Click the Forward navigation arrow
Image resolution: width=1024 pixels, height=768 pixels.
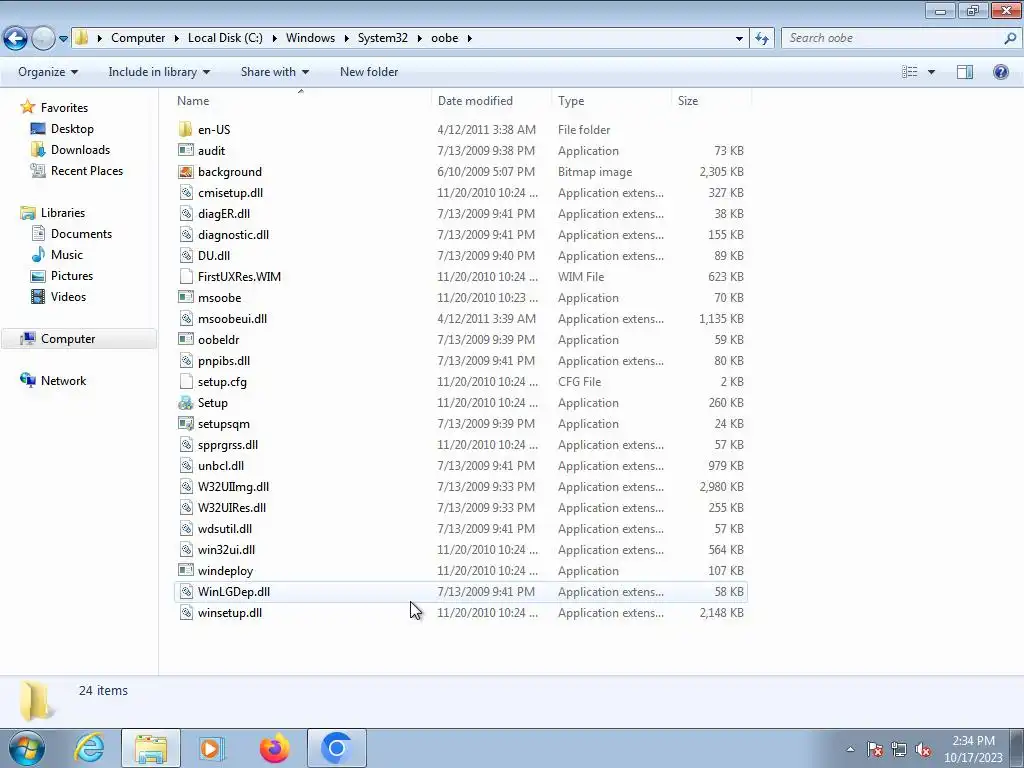click(43, 39)
